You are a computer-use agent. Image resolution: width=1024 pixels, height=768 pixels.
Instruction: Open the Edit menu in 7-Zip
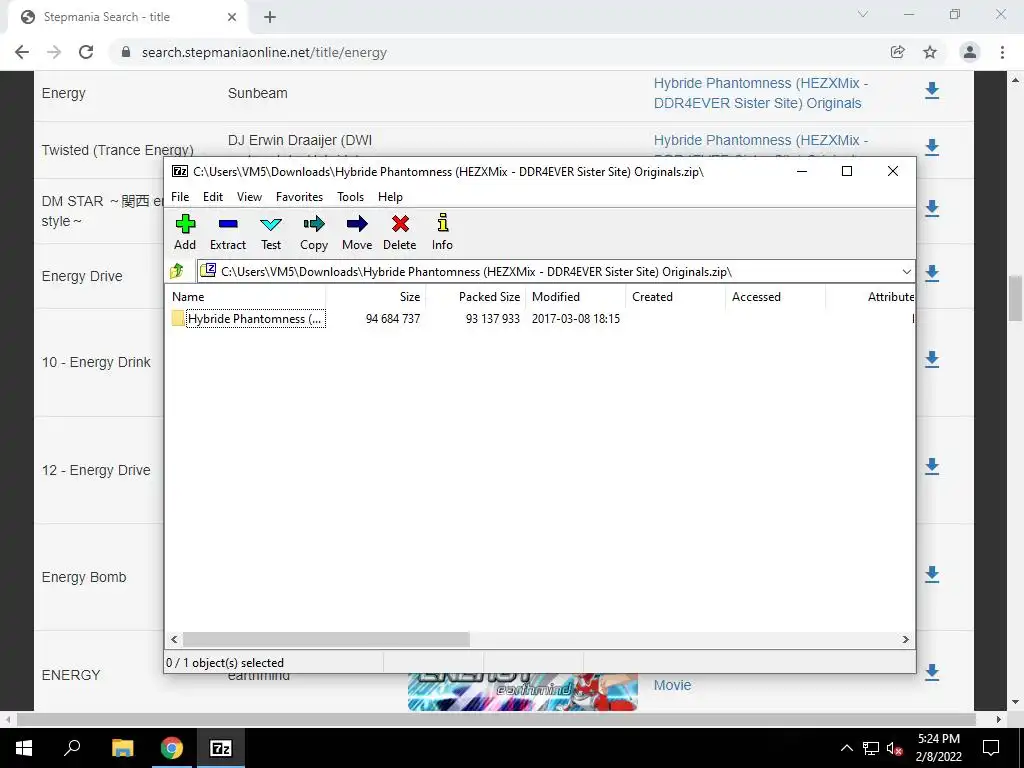[213, 197]
